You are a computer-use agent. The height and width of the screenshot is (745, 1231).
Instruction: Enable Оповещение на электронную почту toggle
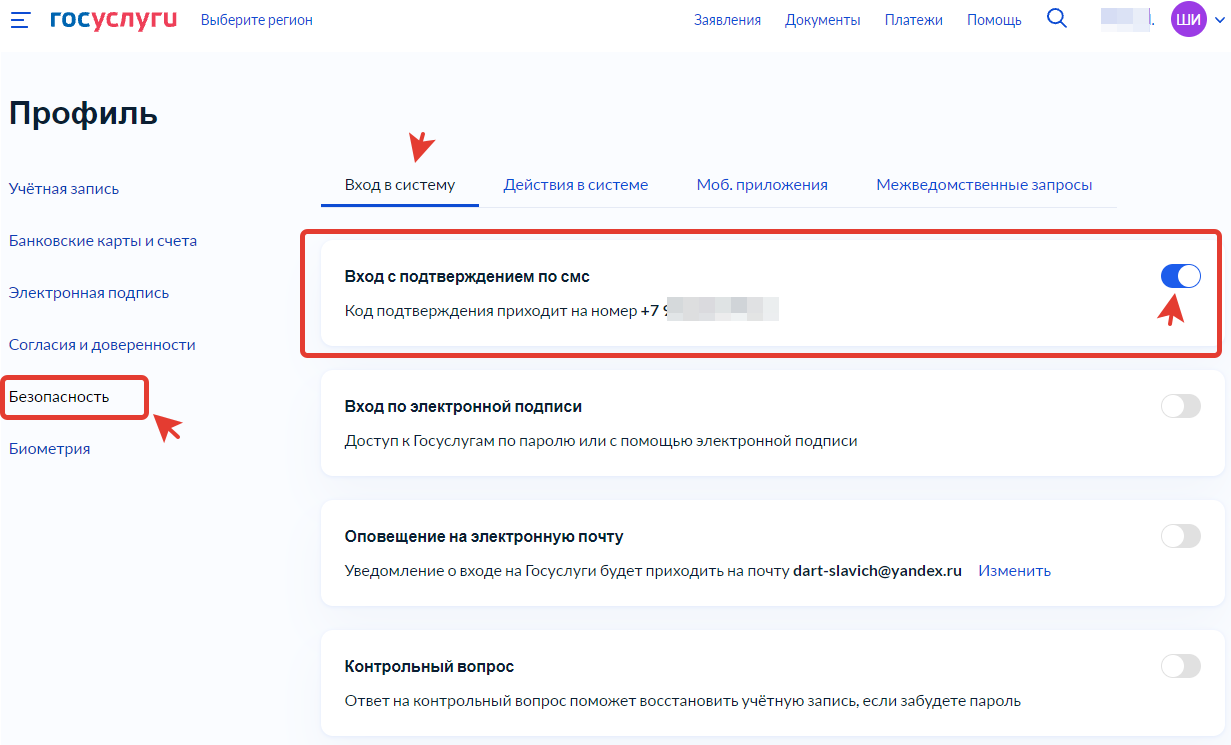click(x=1180, y=536)
